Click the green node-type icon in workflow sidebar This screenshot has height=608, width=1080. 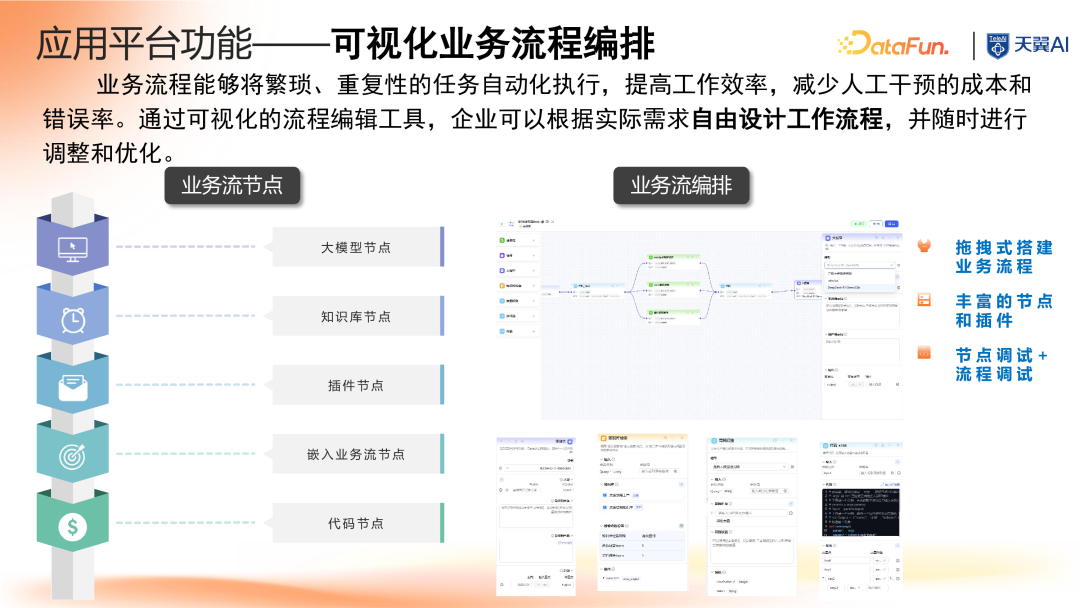click(502, 240)
